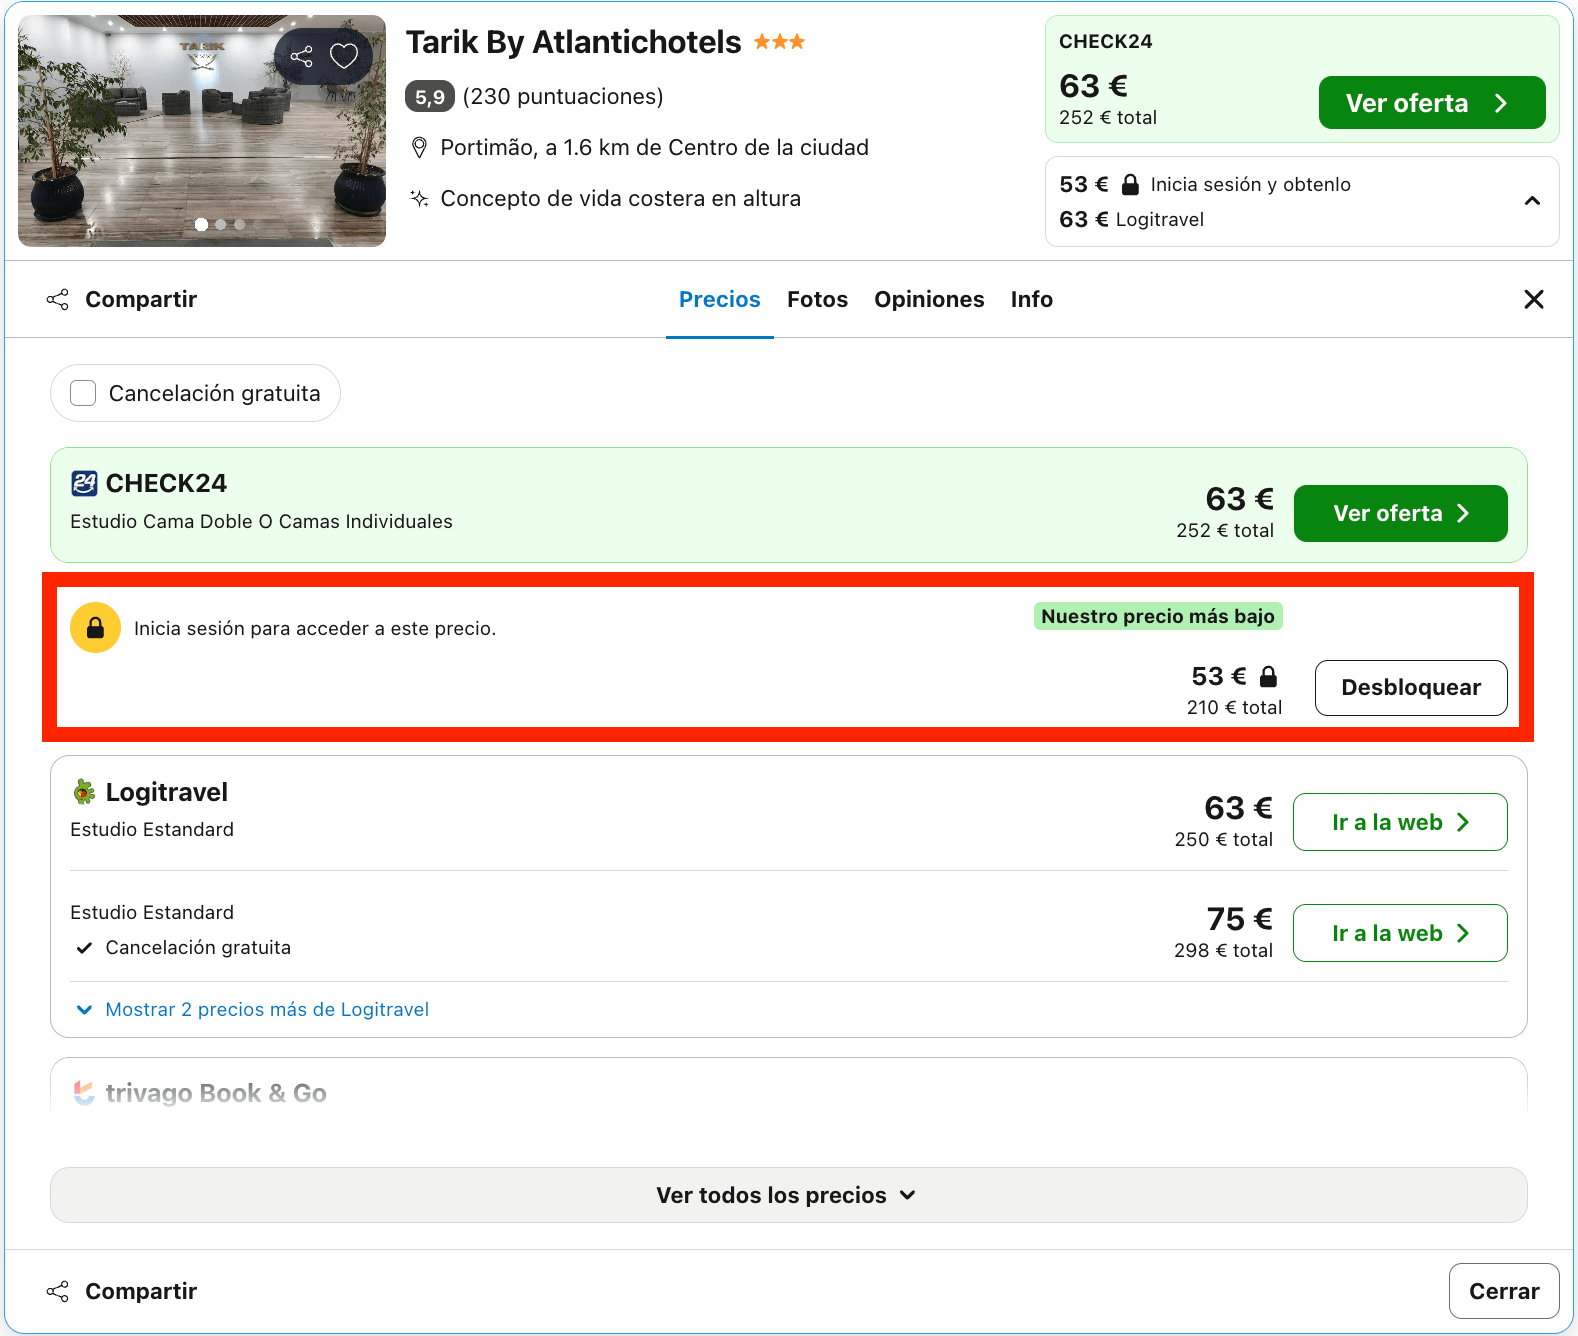Click the hotel name Tarik By Atlantichotels

coord(573,42)
